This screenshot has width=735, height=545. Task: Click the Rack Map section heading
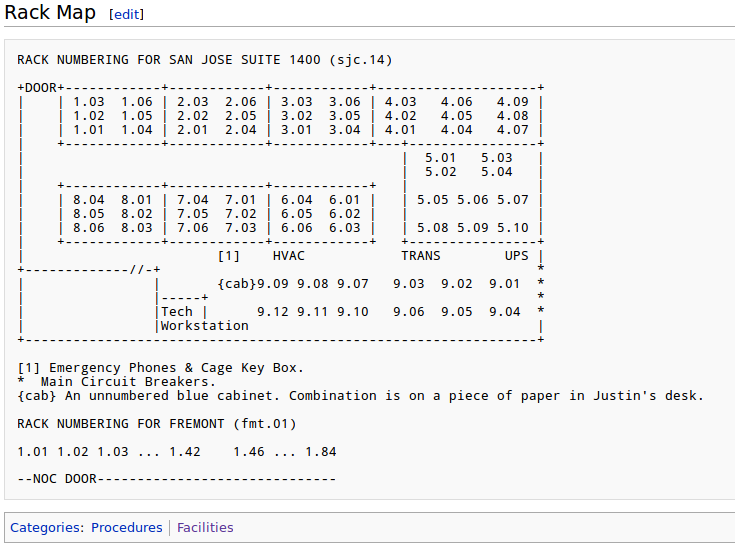click(x=50, y=13)
